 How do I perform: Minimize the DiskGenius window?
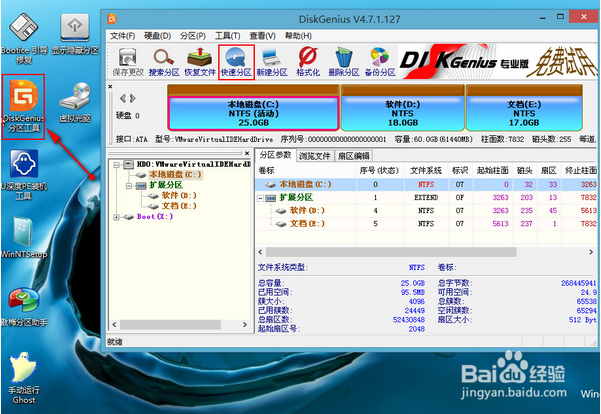point(543,18)
